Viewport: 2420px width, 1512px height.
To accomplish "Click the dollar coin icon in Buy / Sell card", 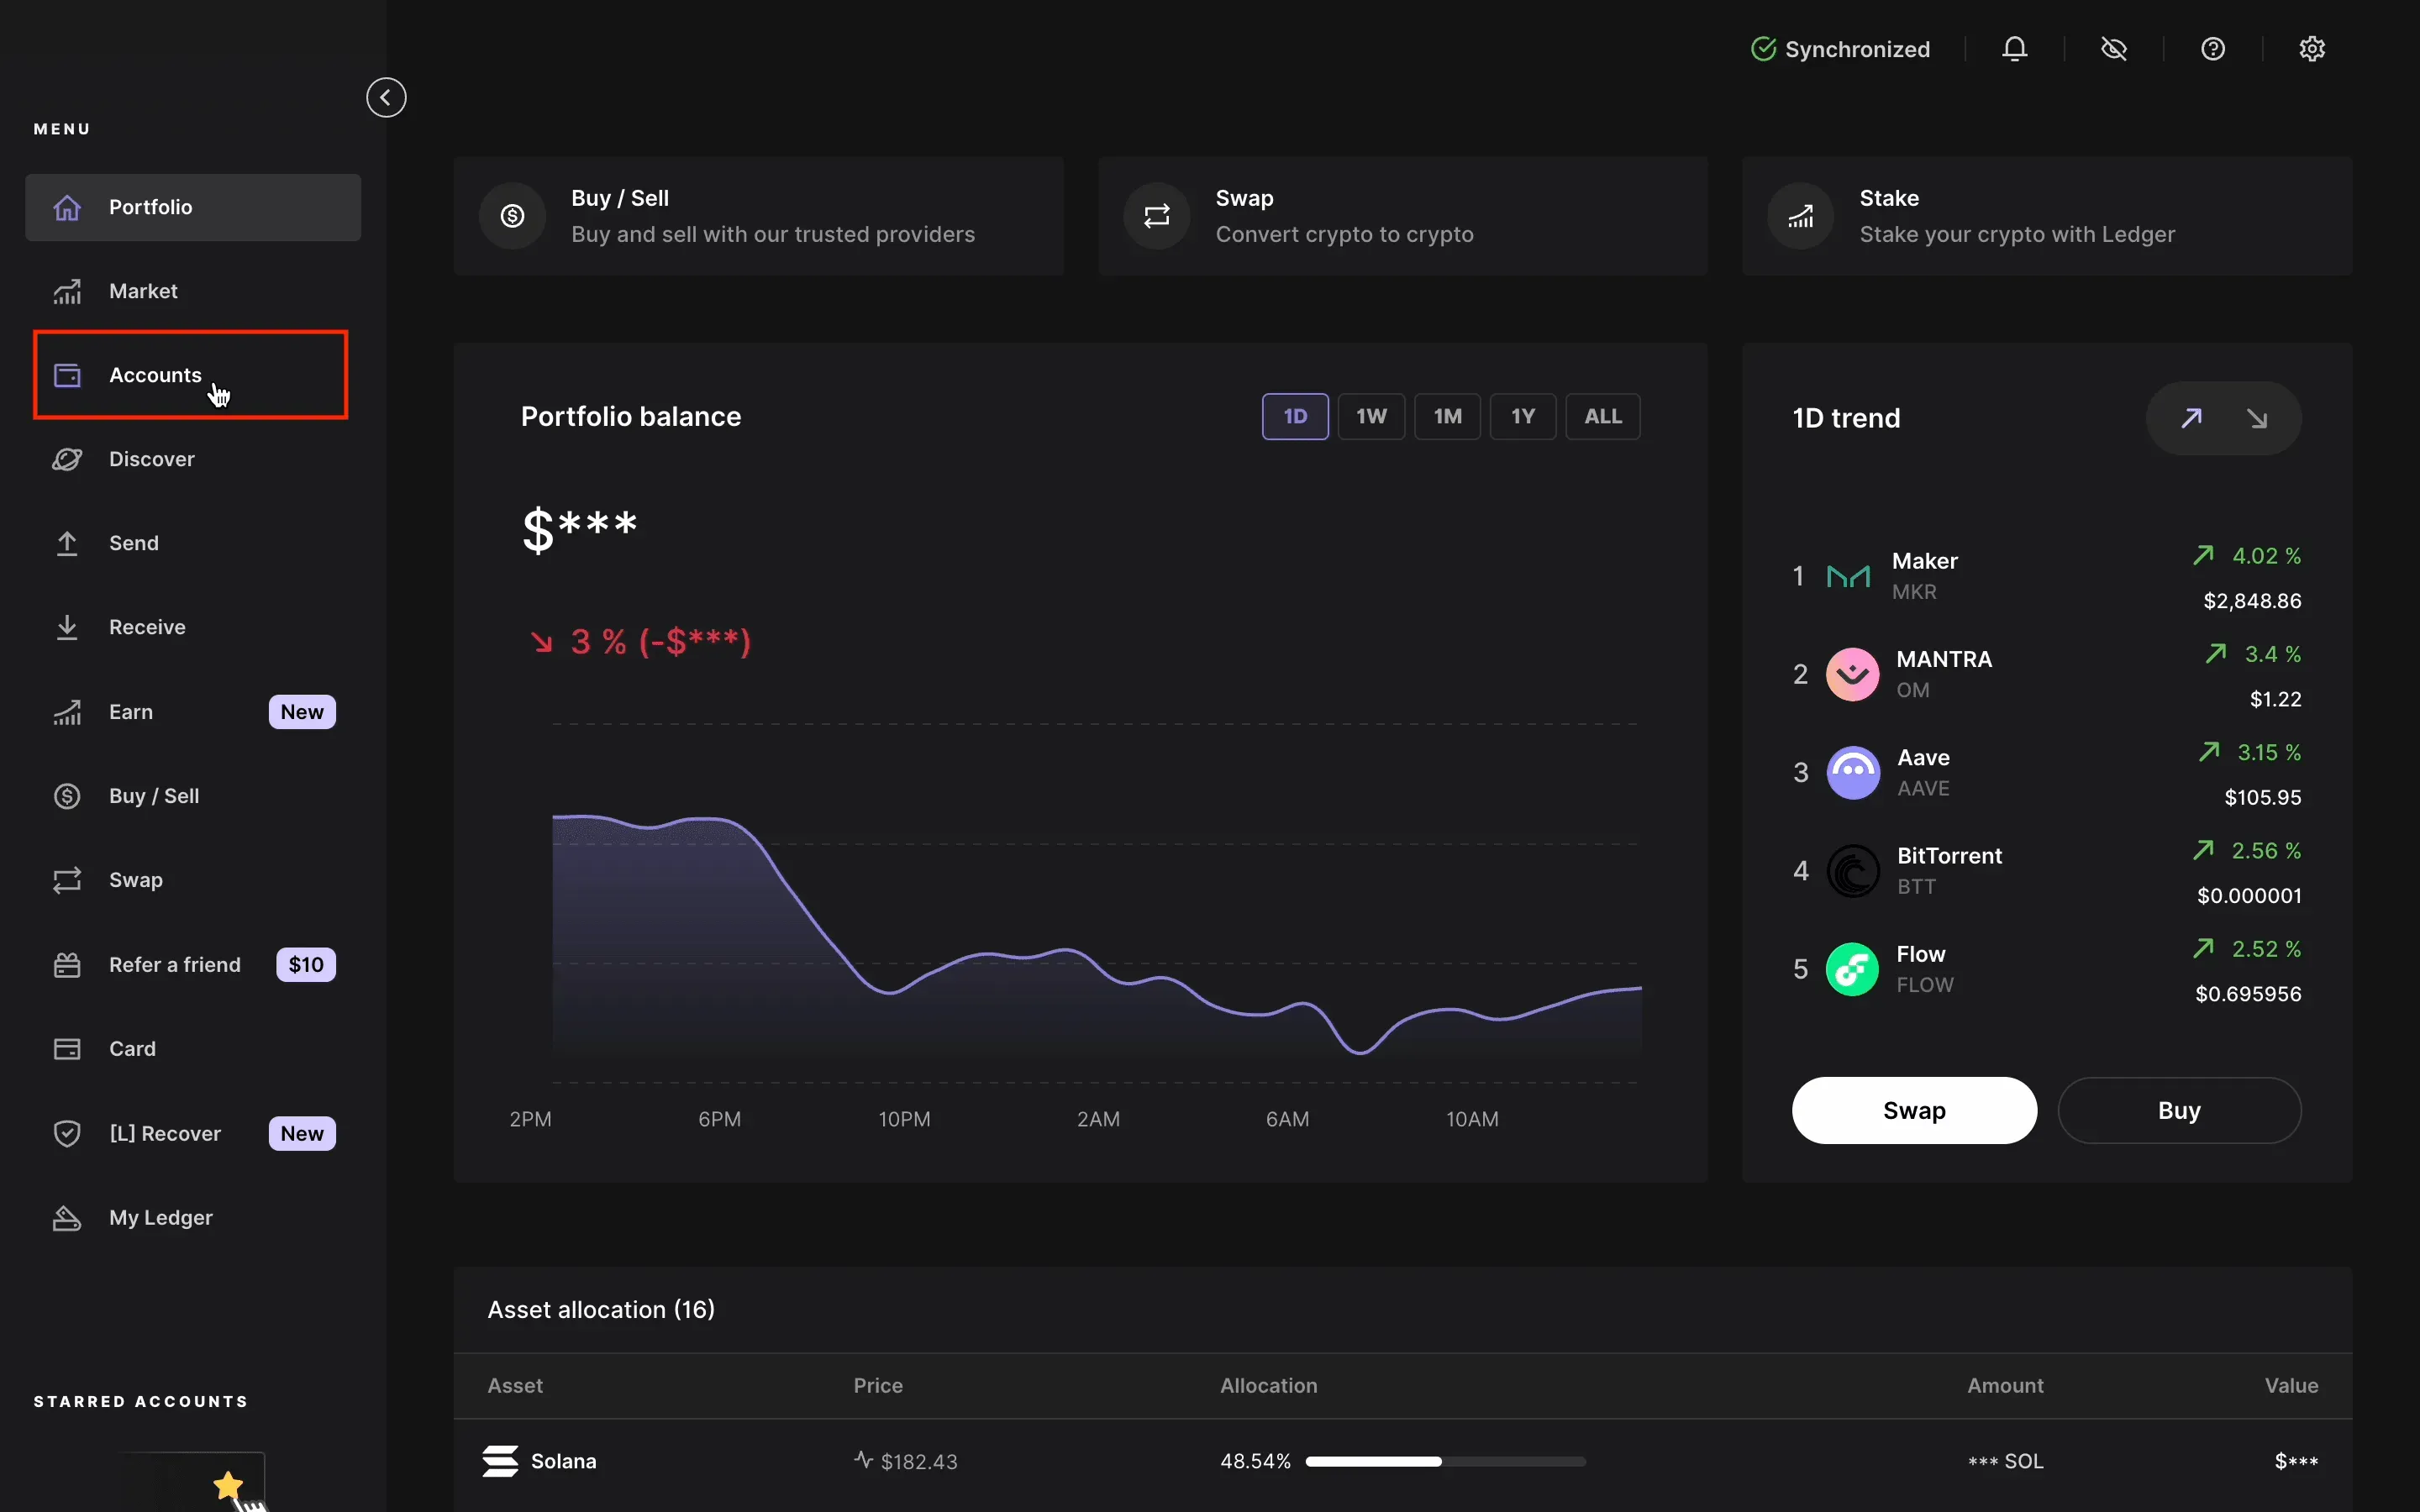I will click(512, 216).
